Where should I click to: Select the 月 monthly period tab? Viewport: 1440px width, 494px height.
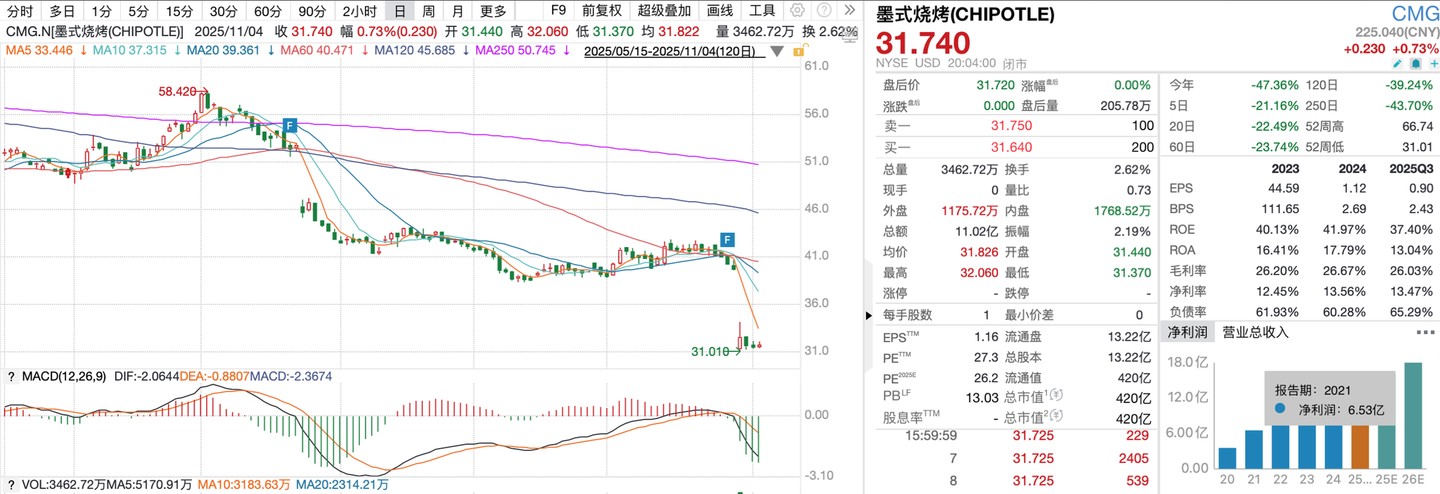pos(457,11)
